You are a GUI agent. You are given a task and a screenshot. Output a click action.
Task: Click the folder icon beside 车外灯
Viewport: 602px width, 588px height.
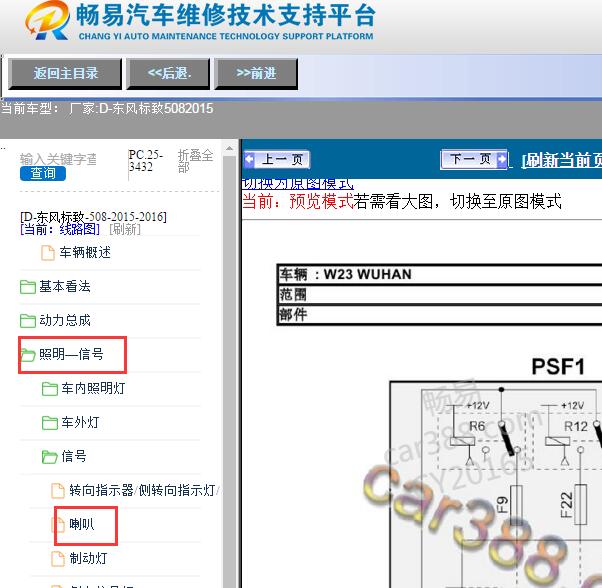pos(50,423)
